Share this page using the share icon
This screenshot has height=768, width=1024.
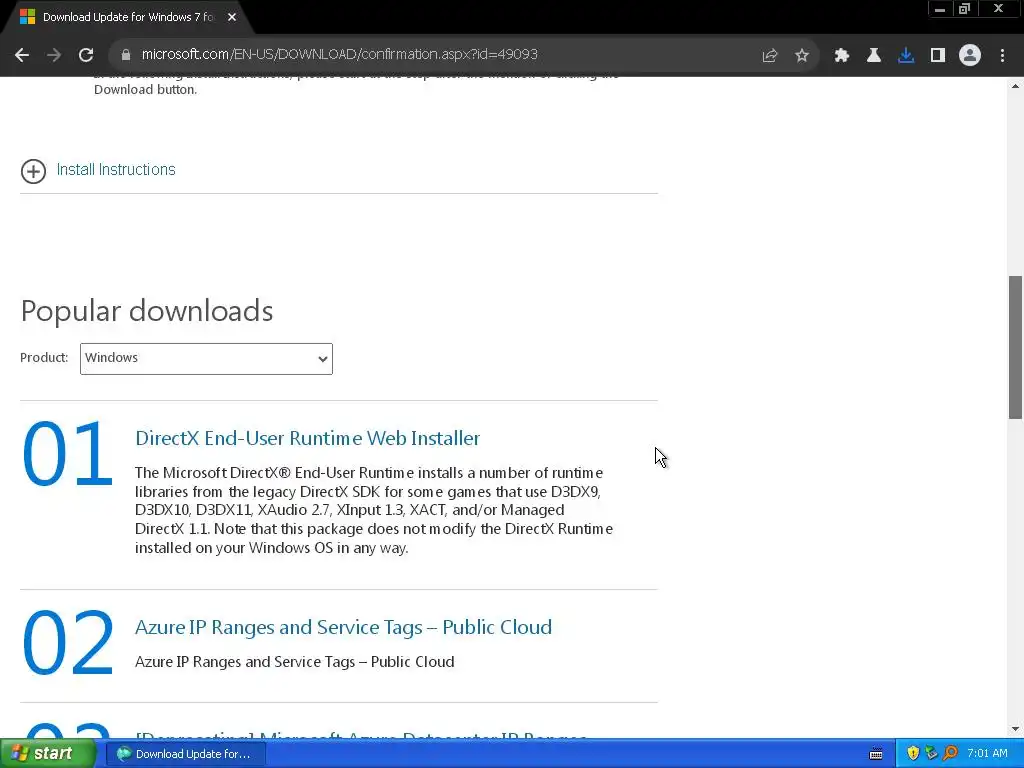click(769, 56)
